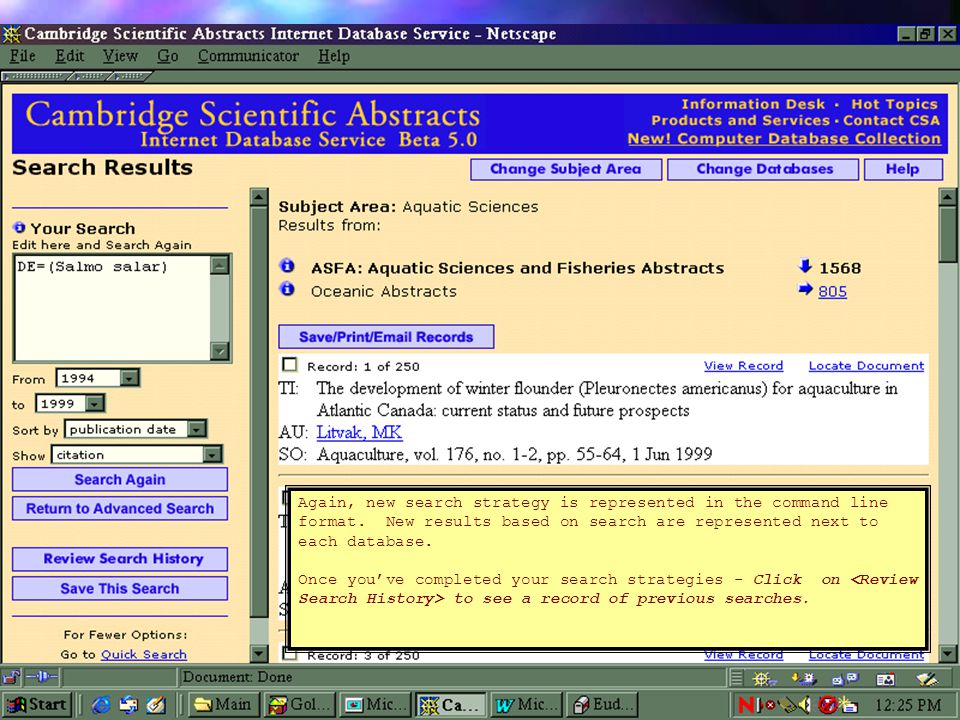Click the Change Databases button
Image resolution: width=960 pixels, height=720 pixels.
(x=763, y=170)
